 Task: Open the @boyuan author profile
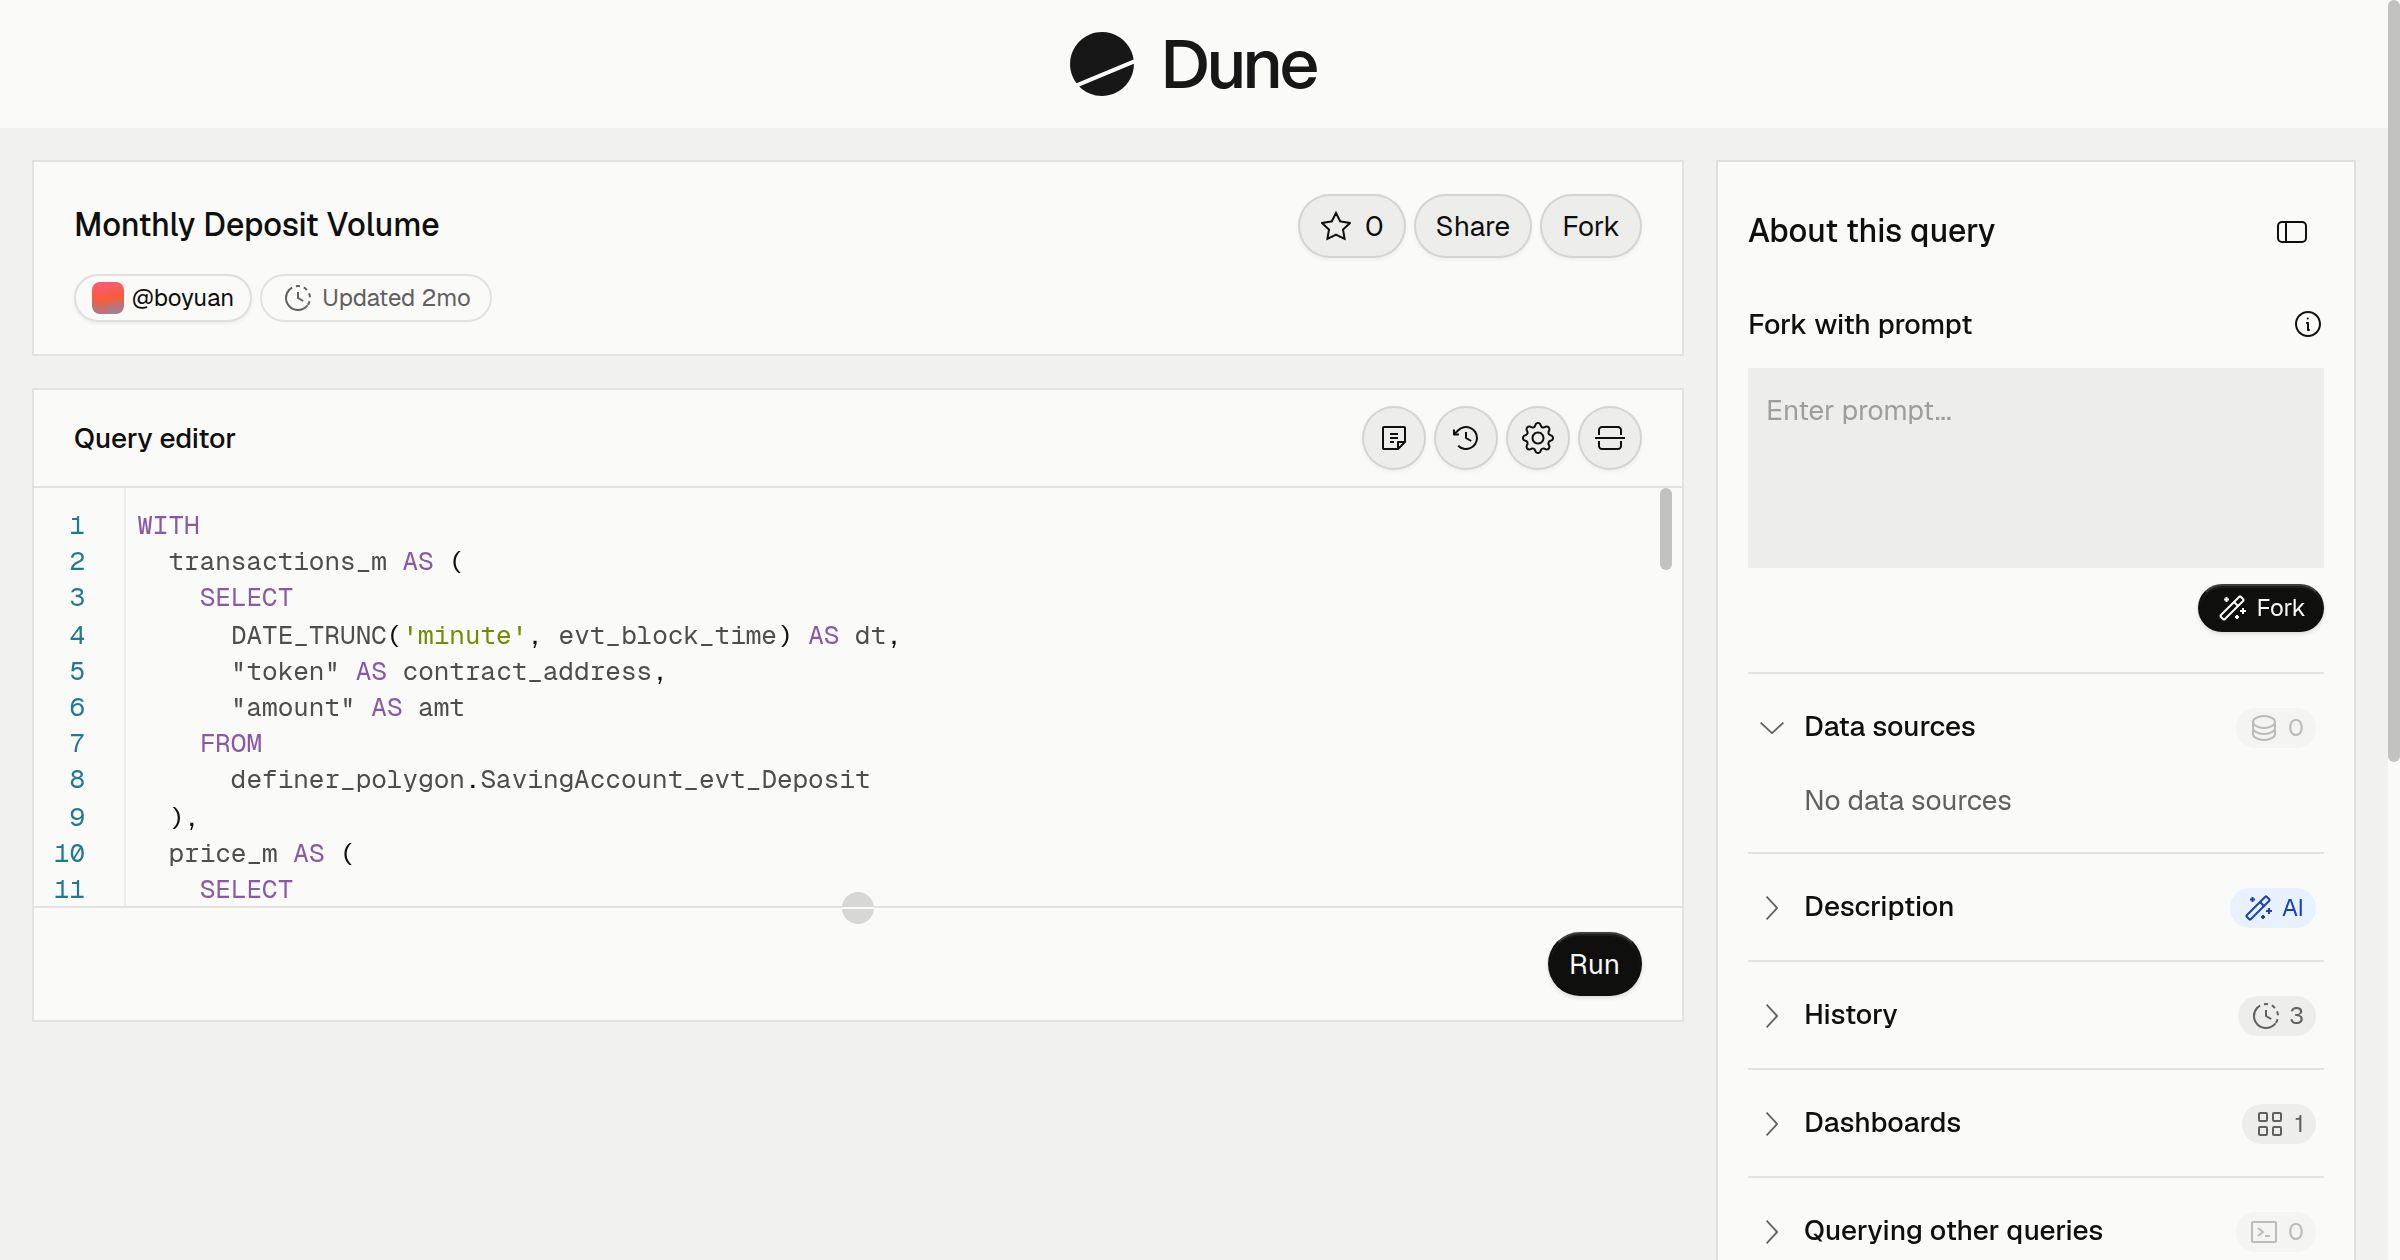tap(162, 298)
